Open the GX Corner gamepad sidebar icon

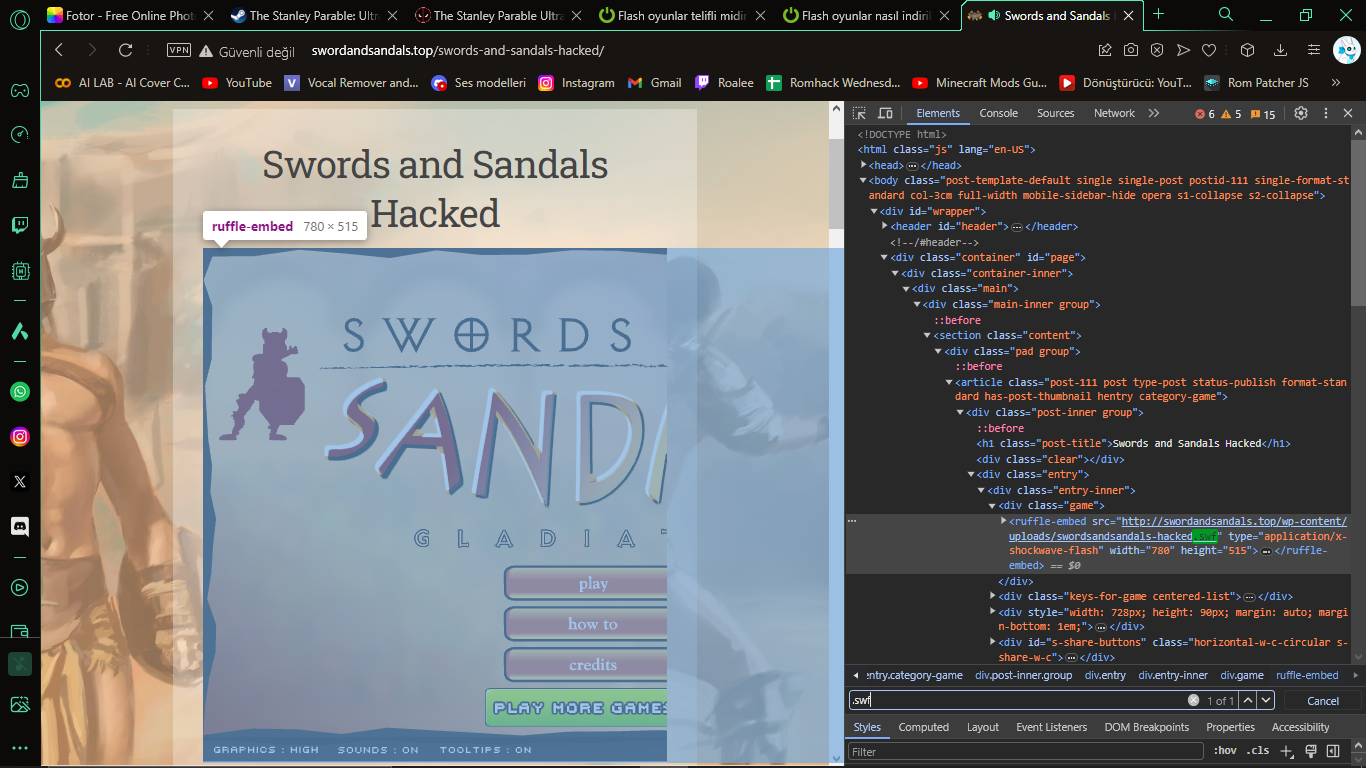[20, 91]
